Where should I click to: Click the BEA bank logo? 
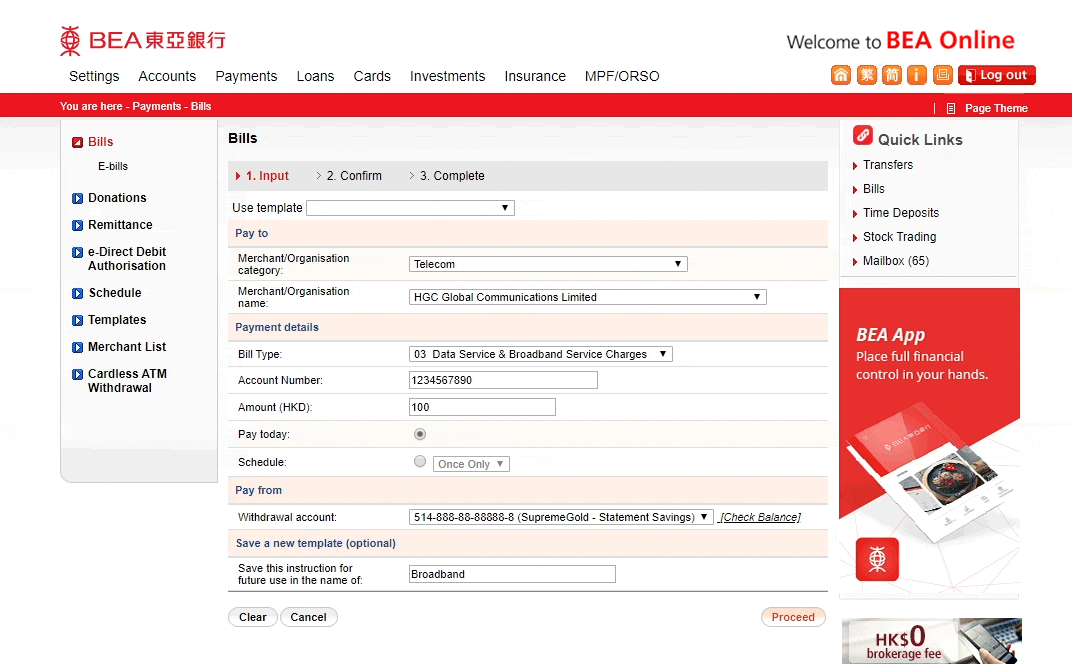point(143,40)
